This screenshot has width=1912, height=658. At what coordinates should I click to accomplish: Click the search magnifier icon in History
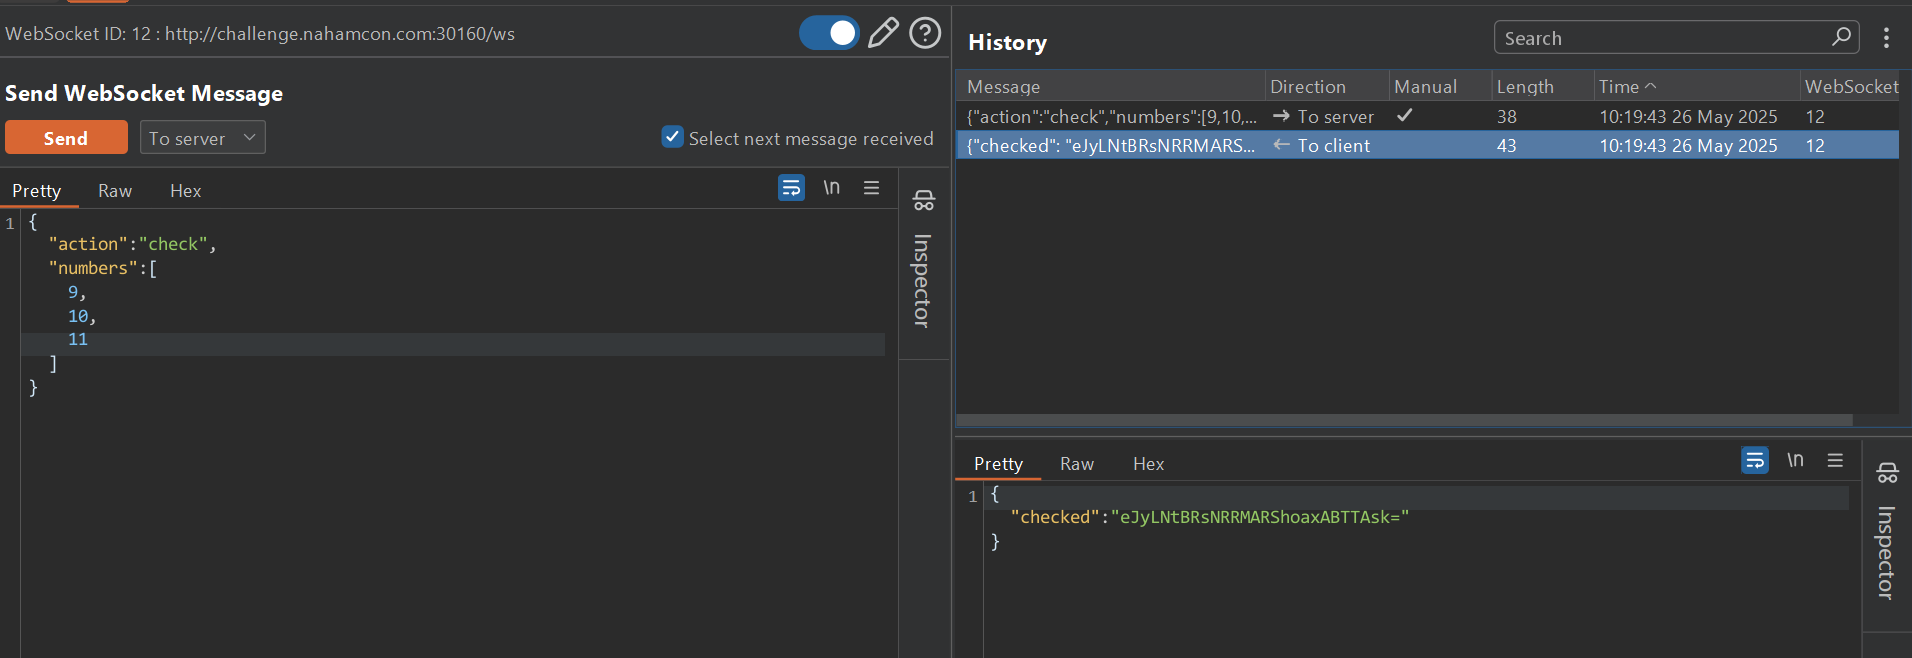click(1841, 37)
